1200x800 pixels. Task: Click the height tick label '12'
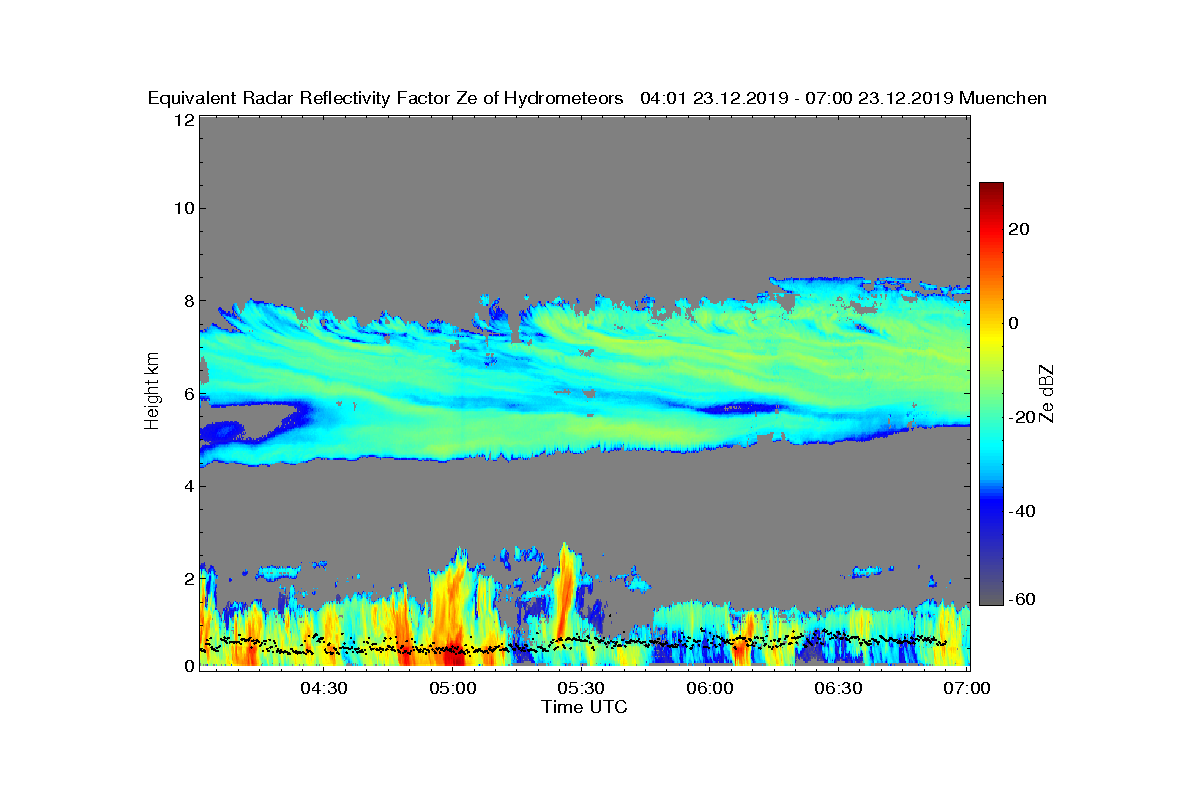(184, 119)
